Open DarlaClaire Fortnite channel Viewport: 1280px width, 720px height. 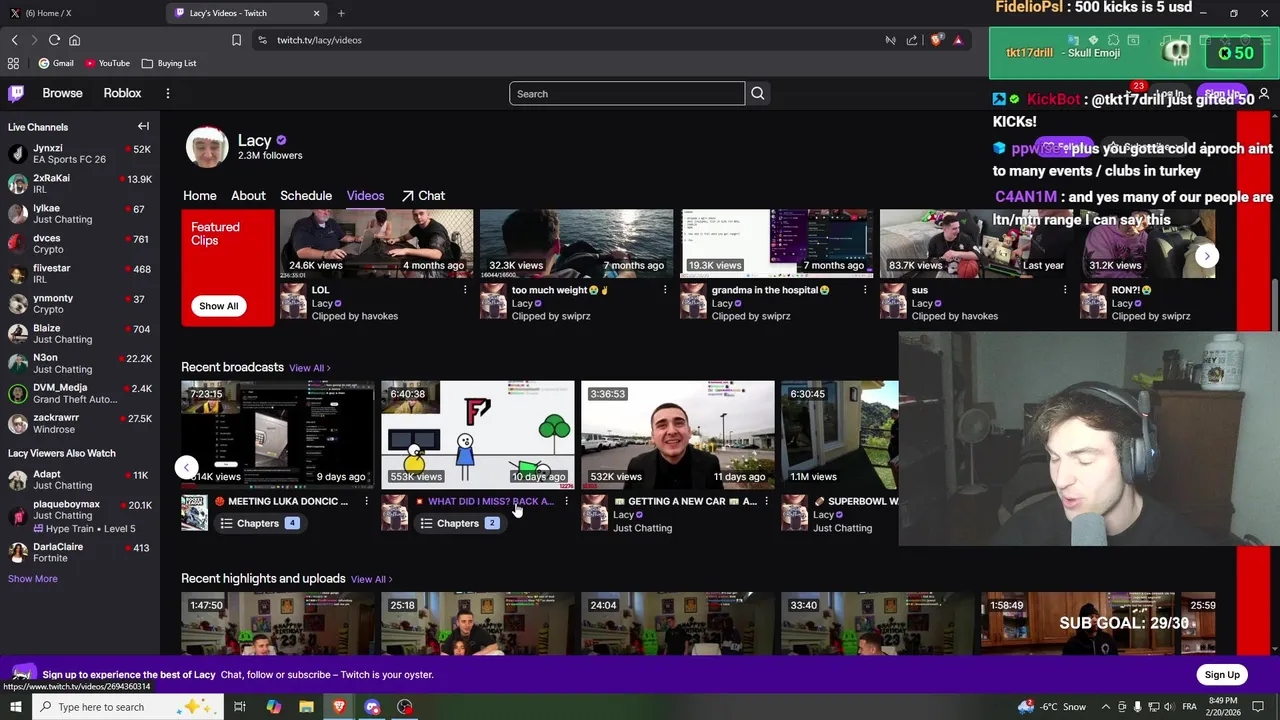80,552
